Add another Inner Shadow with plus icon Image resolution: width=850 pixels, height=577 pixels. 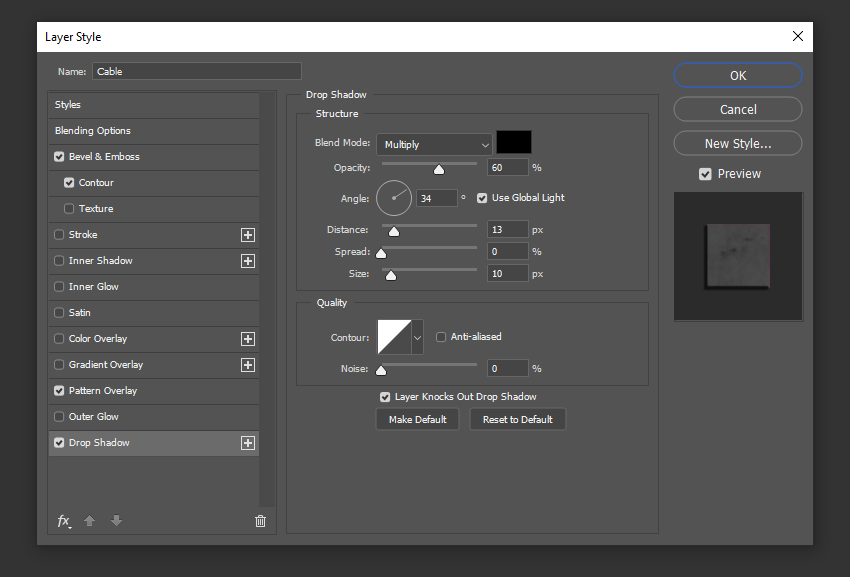click(248, 261)
